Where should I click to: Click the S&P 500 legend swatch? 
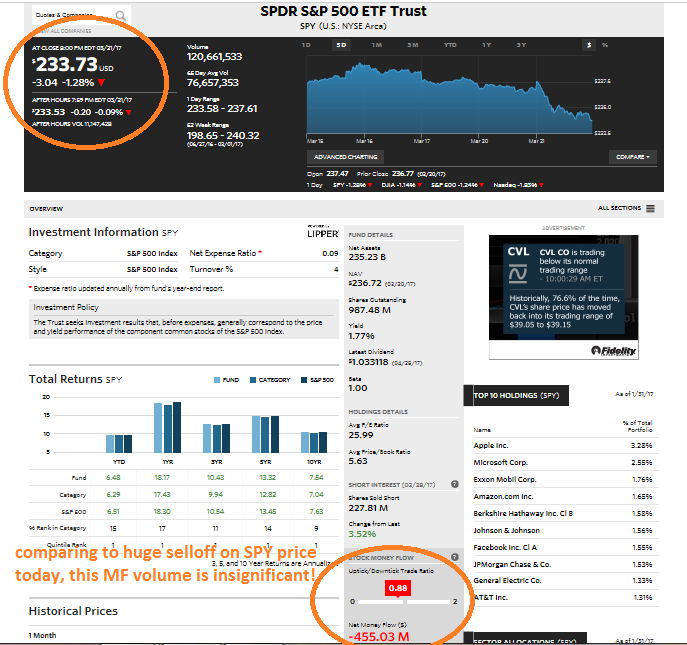[x=304, y=380]
